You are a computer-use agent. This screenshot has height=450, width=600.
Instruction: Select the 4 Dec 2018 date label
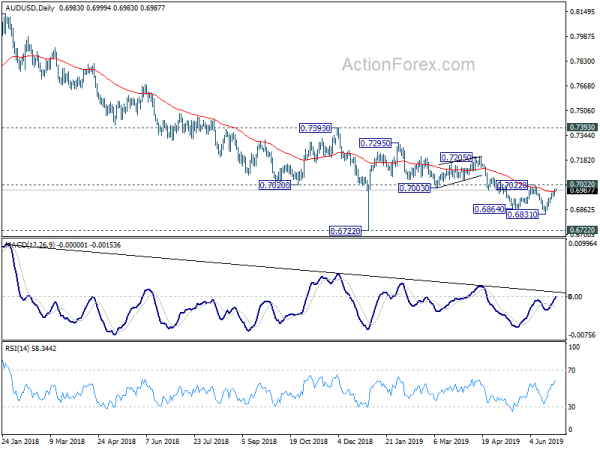point(355,441)
